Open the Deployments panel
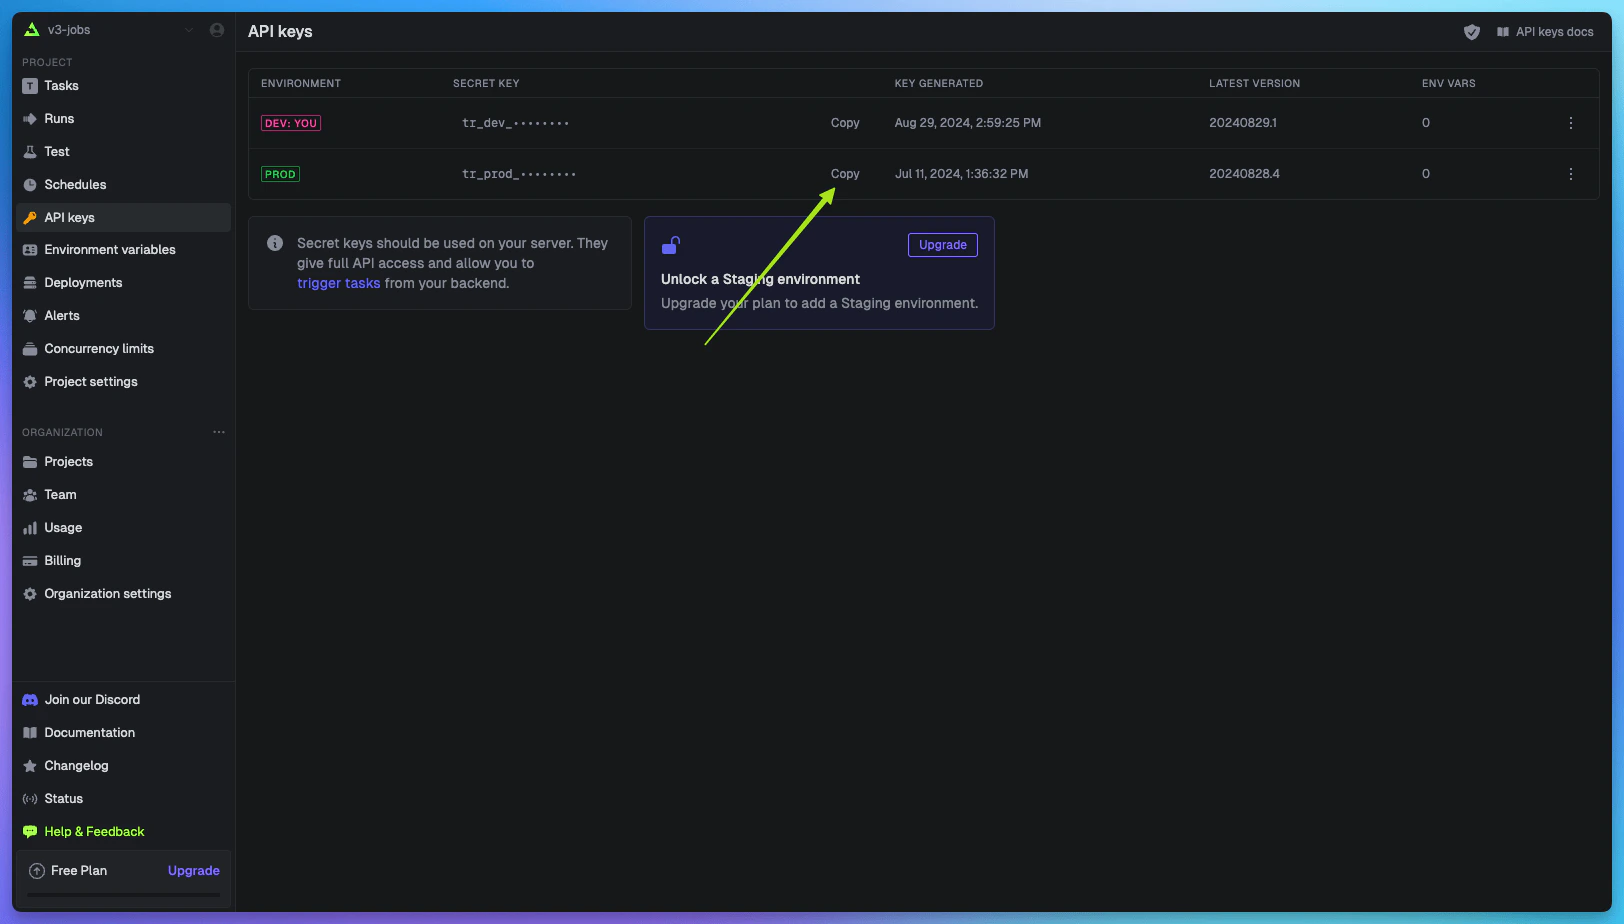 coord(84,282)
